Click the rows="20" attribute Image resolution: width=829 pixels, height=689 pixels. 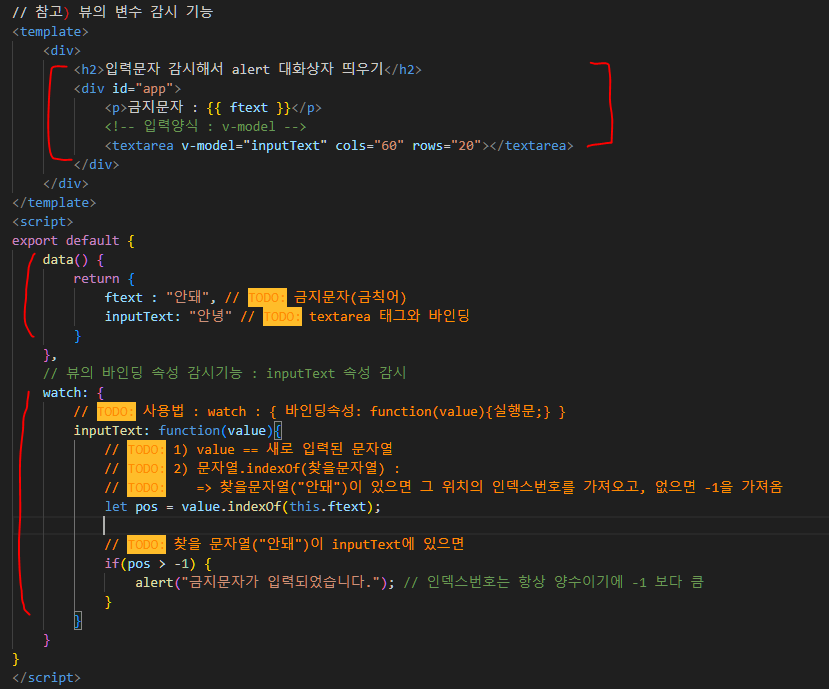(447, 145)
